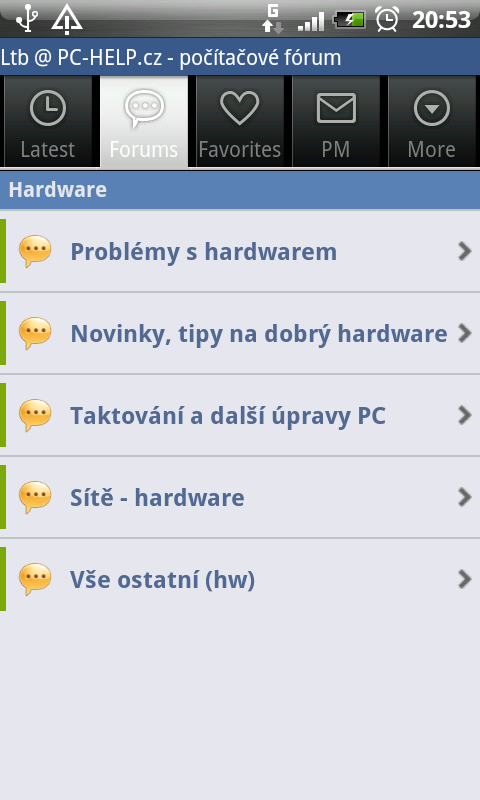Expand Taktování a další úpravy PC chevron
The image size is (480, 800).
[x=464, y=415]
